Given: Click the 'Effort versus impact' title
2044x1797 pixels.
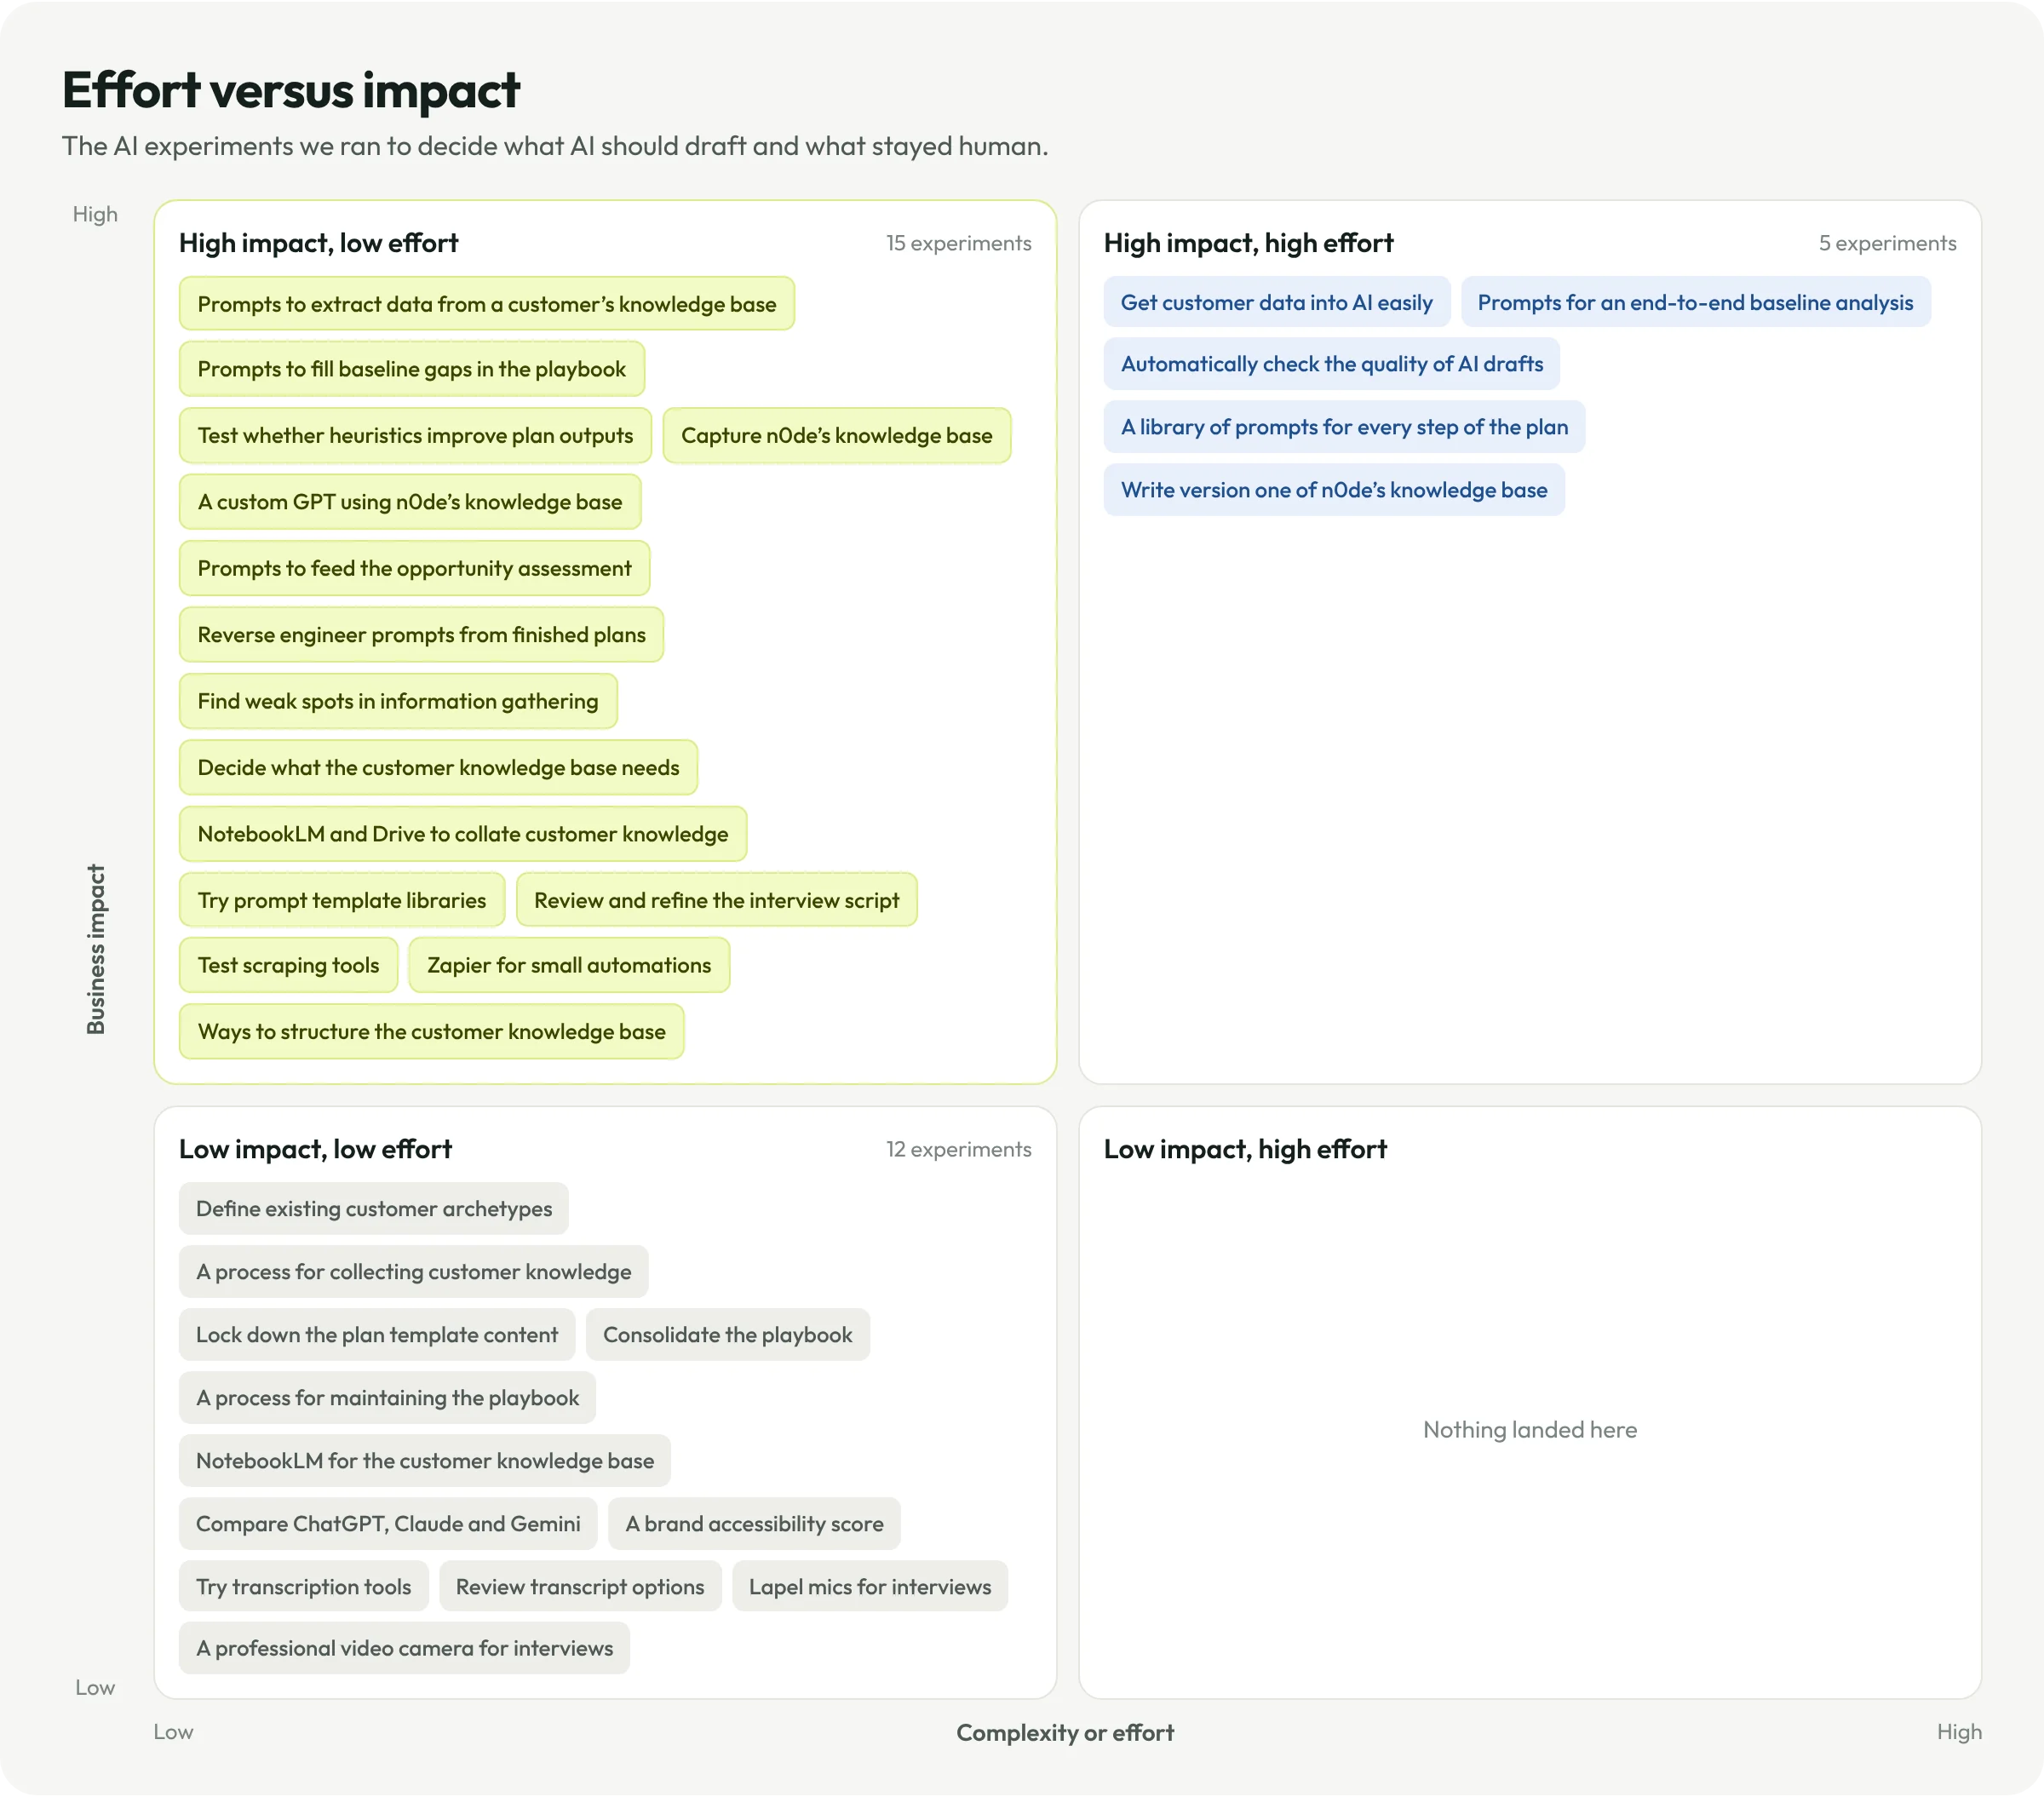Looking at the screenshot, I should pos(291,90).
